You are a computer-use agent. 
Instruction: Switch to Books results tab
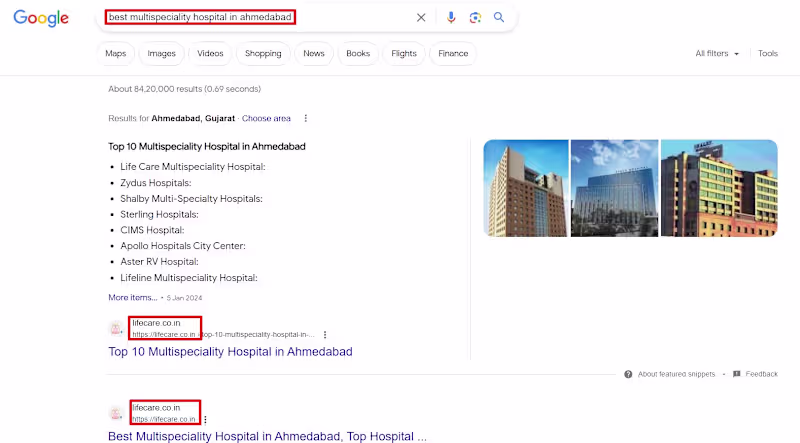(358, 54)
